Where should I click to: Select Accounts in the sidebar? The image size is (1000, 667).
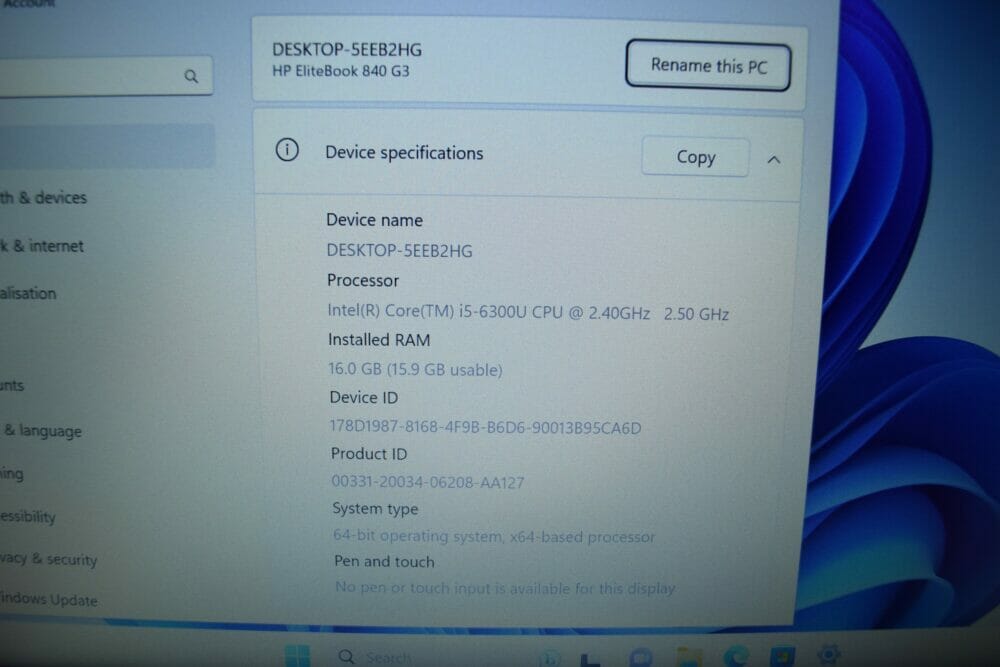[12, 386]
